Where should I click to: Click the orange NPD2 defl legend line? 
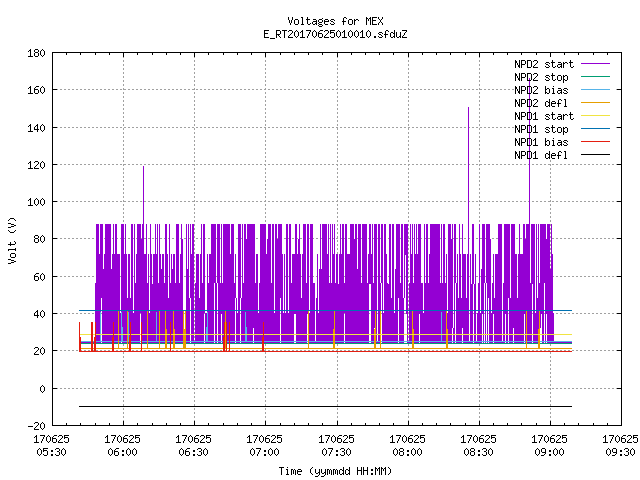(596, 102)
